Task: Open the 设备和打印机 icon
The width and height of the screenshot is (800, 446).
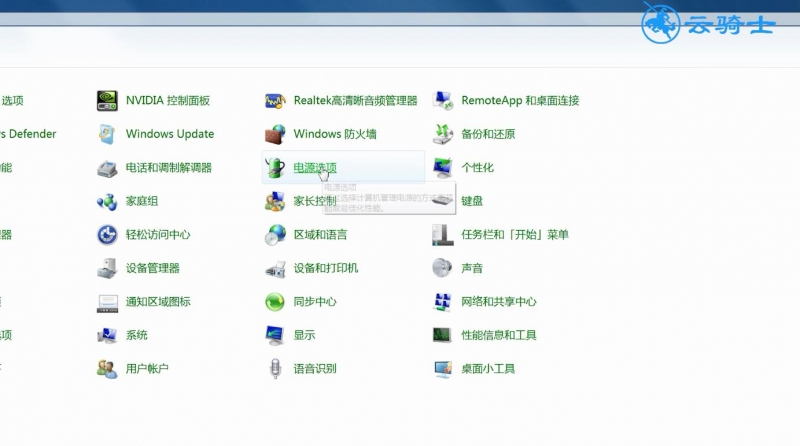Action: 275,268
